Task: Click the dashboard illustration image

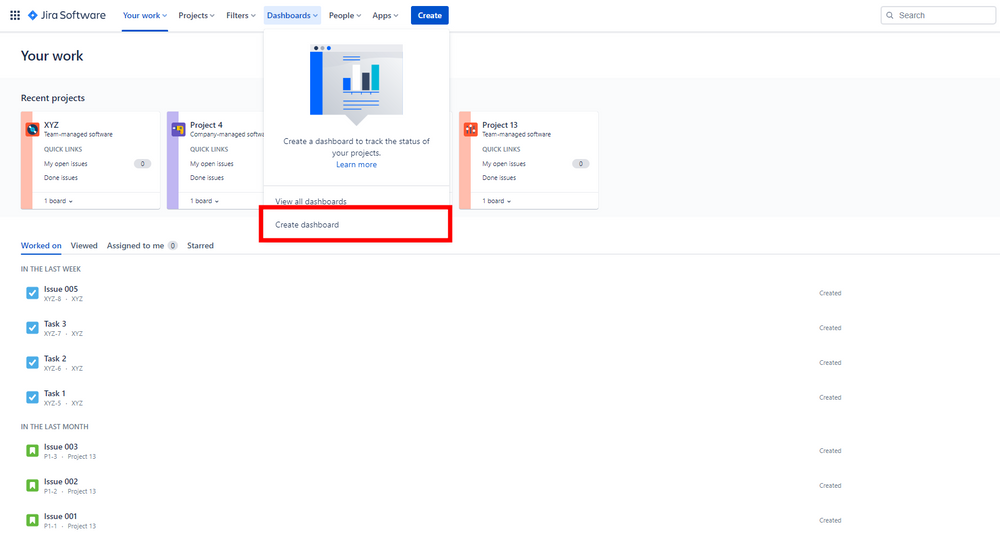Action: point(356,84)
